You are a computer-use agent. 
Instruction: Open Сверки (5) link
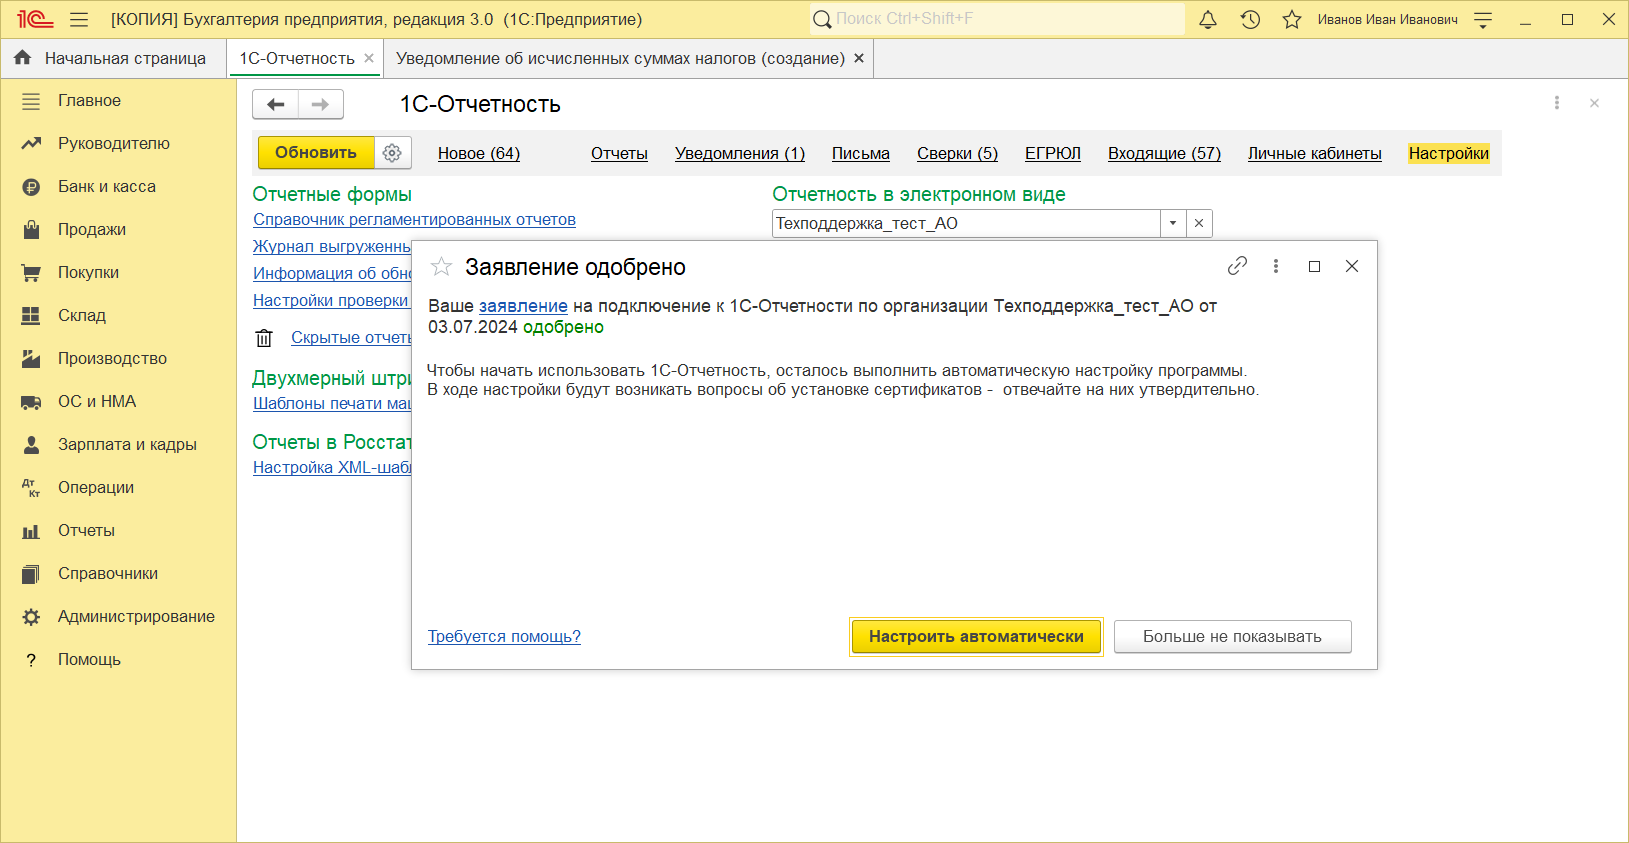coord(957,153)
